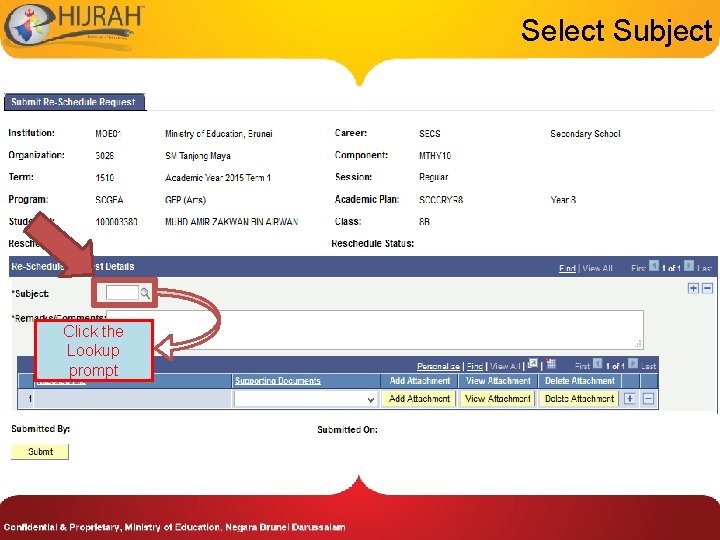This screenshot has width=720, height=540.
Task: Add a new Re-Schedule Request Details row with plus icon beside Subject
Action: (693, 288)
